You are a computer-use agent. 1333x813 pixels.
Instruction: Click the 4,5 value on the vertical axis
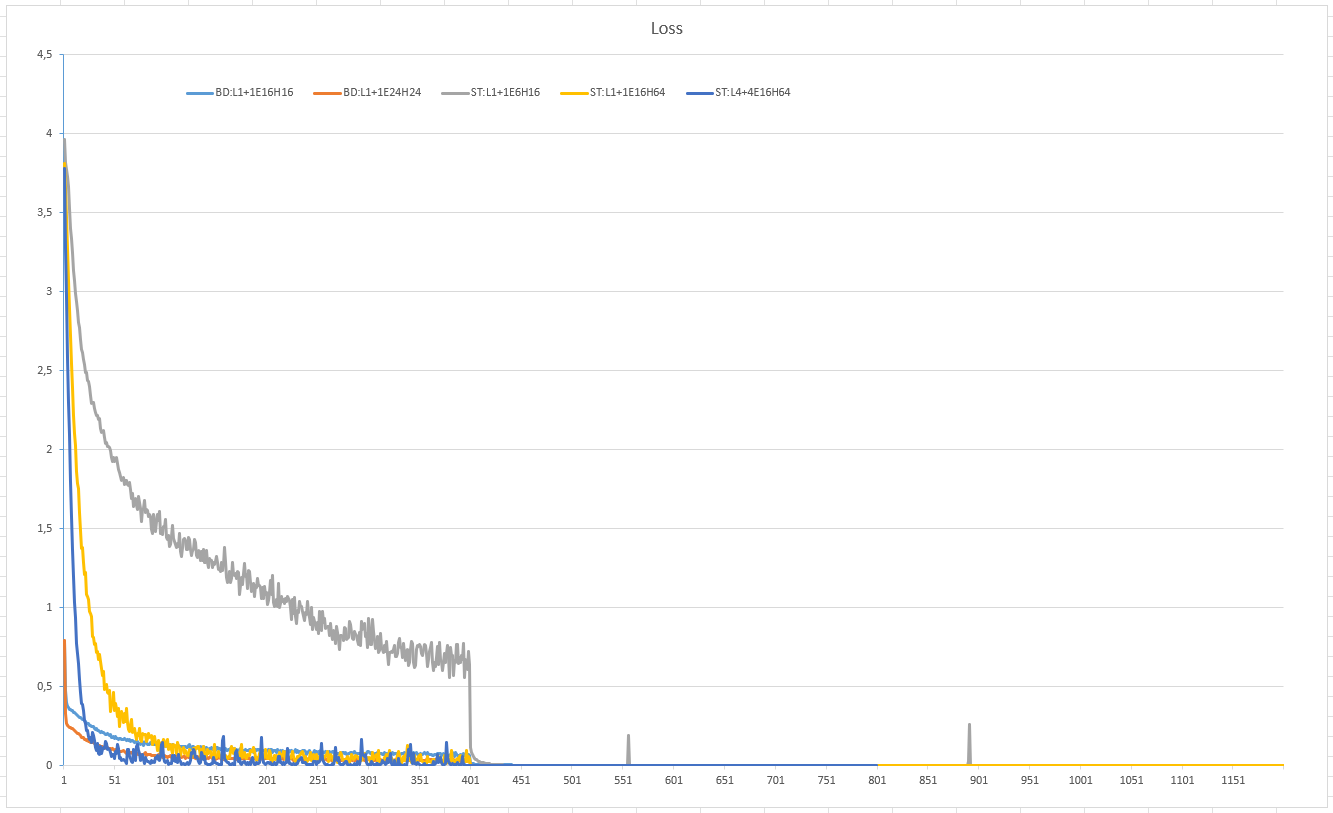tap(44, 55)
